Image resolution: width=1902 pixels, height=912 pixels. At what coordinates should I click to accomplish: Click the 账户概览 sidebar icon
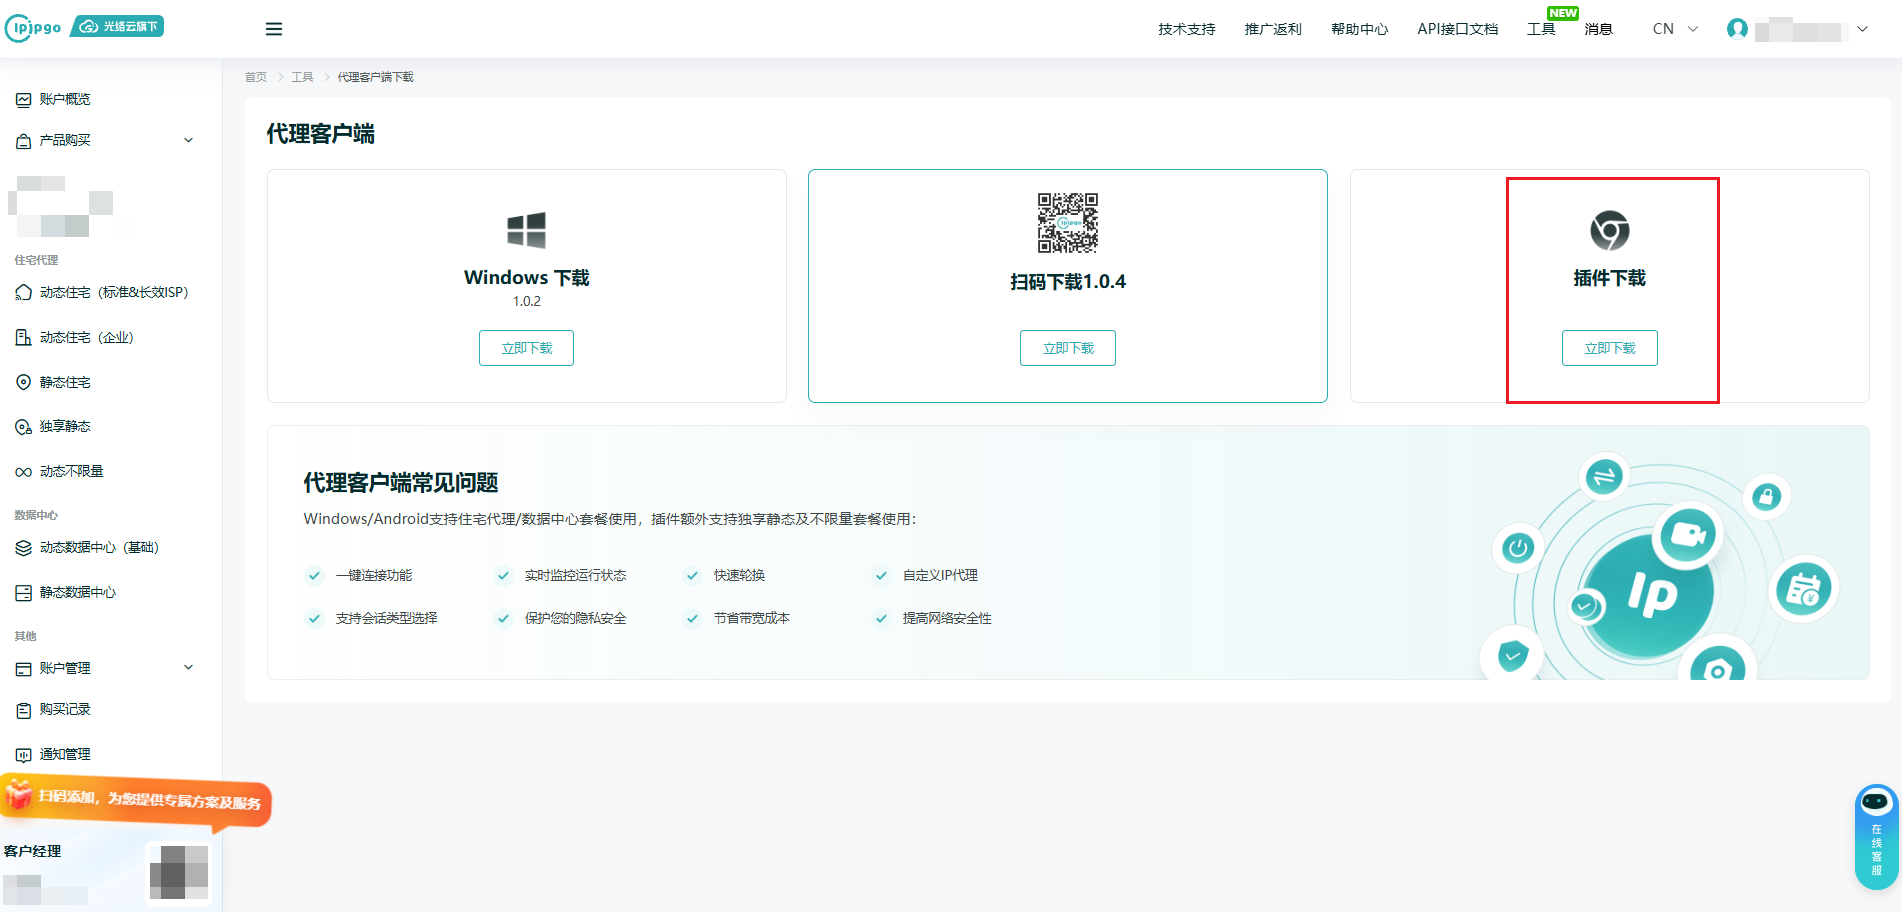click(23, 99)
